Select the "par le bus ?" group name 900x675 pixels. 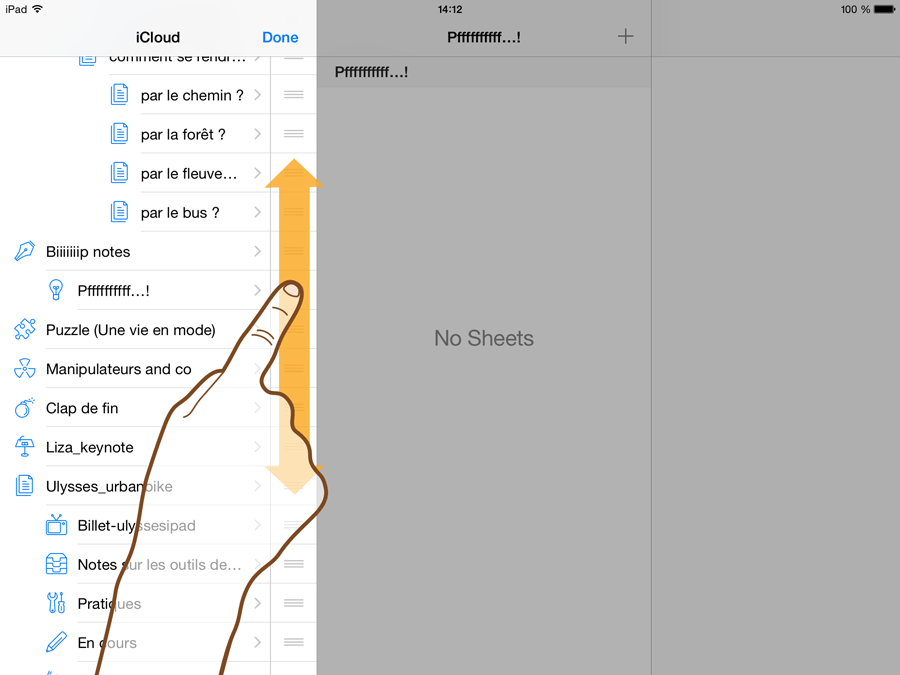click(x=180, y=212)
